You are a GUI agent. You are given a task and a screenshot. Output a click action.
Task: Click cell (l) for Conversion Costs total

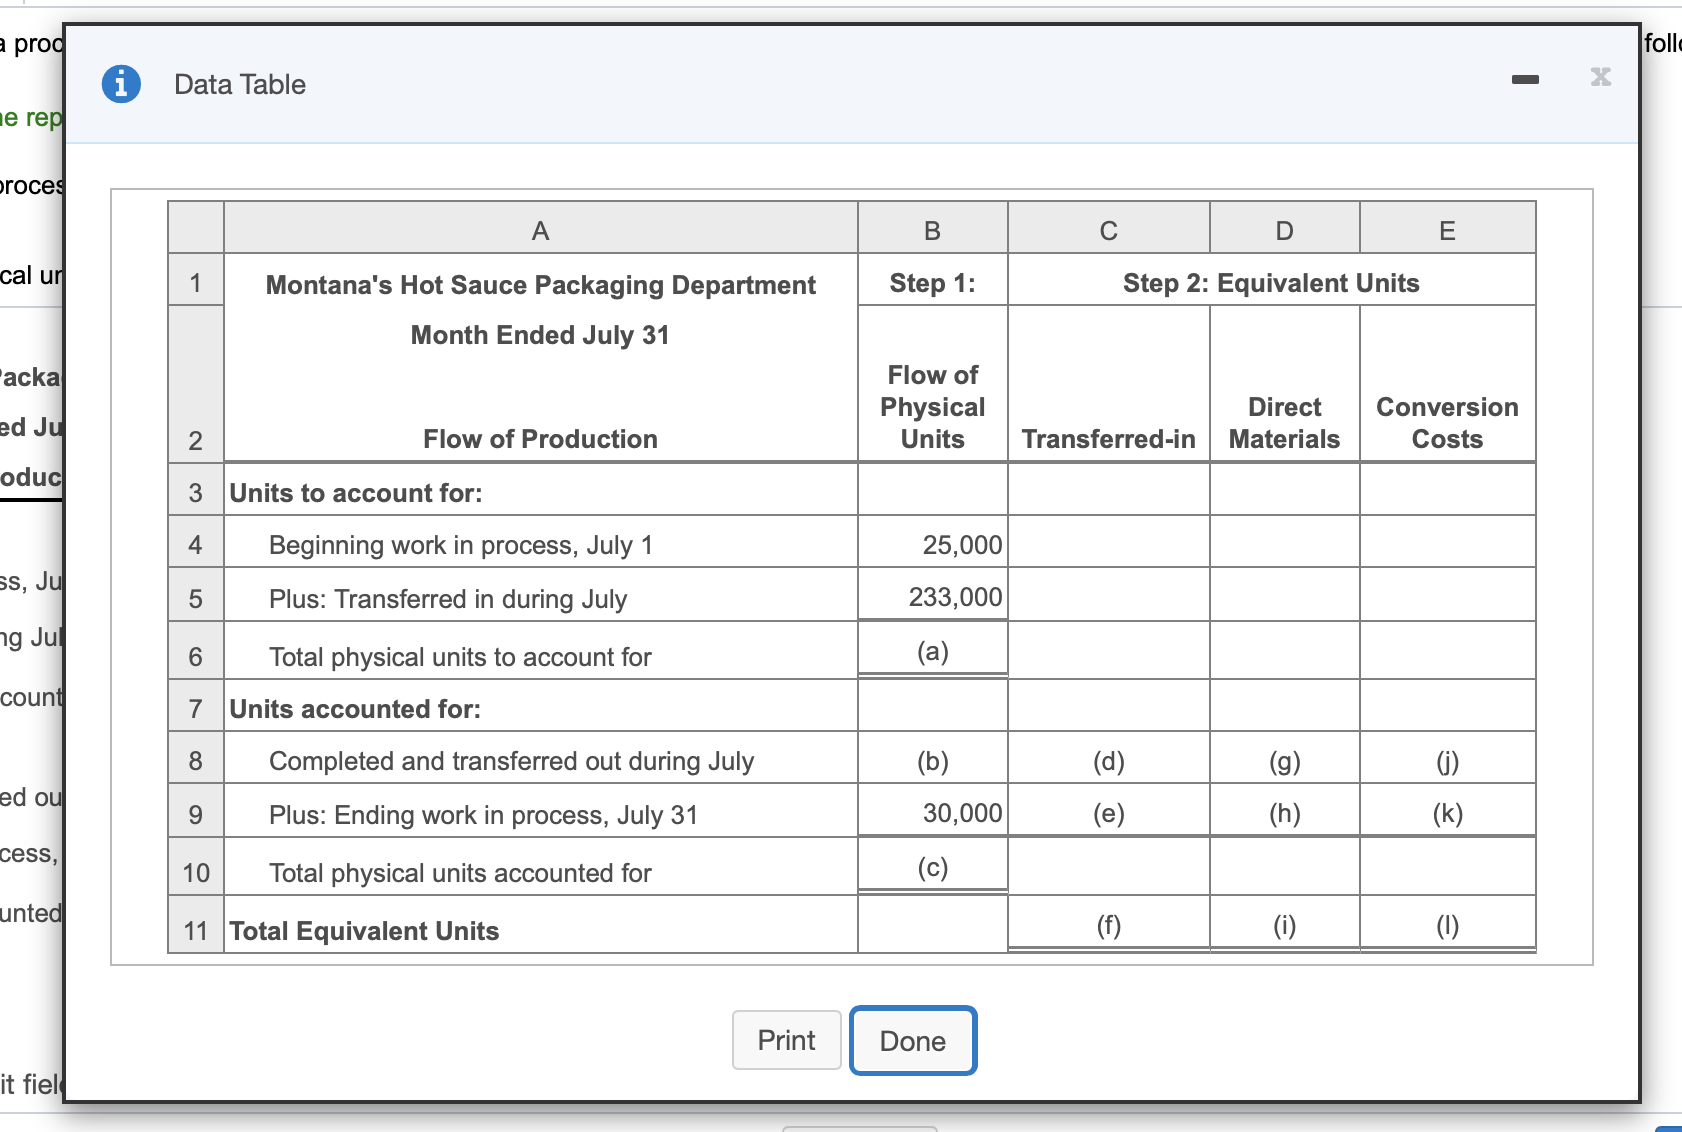(x=1446, y=924)
